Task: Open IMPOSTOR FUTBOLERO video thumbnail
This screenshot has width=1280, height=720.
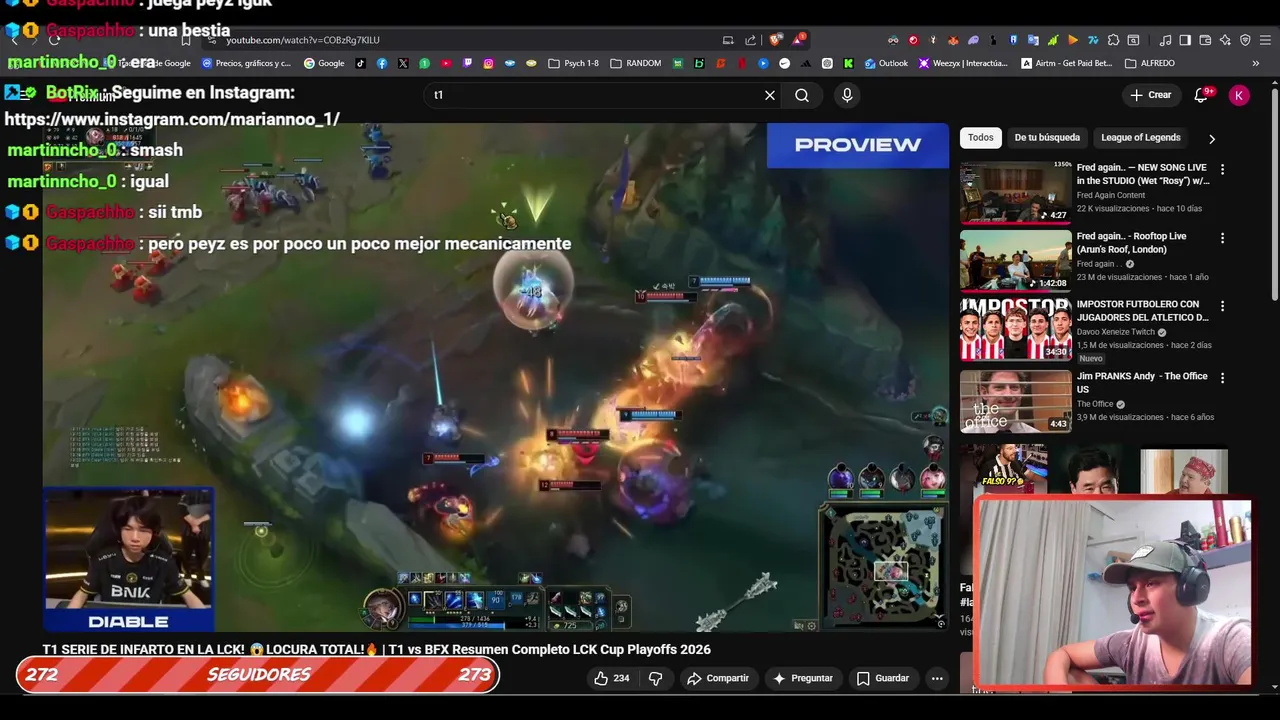Action: 1015,329
